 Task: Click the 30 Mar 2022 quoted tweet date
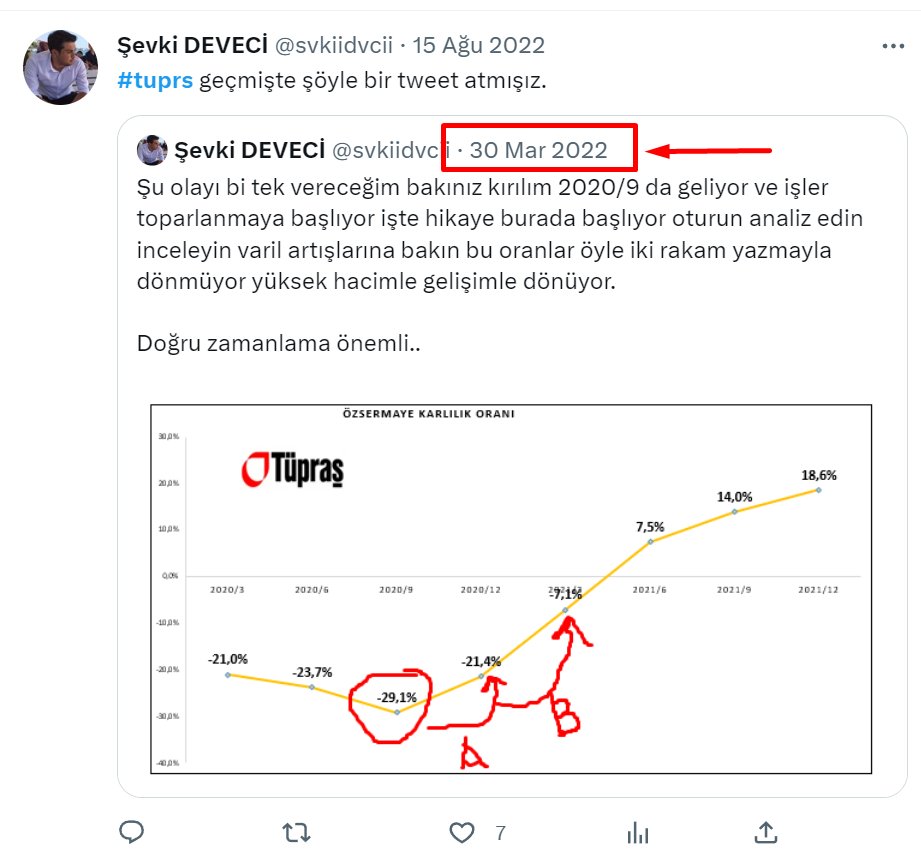538,150
